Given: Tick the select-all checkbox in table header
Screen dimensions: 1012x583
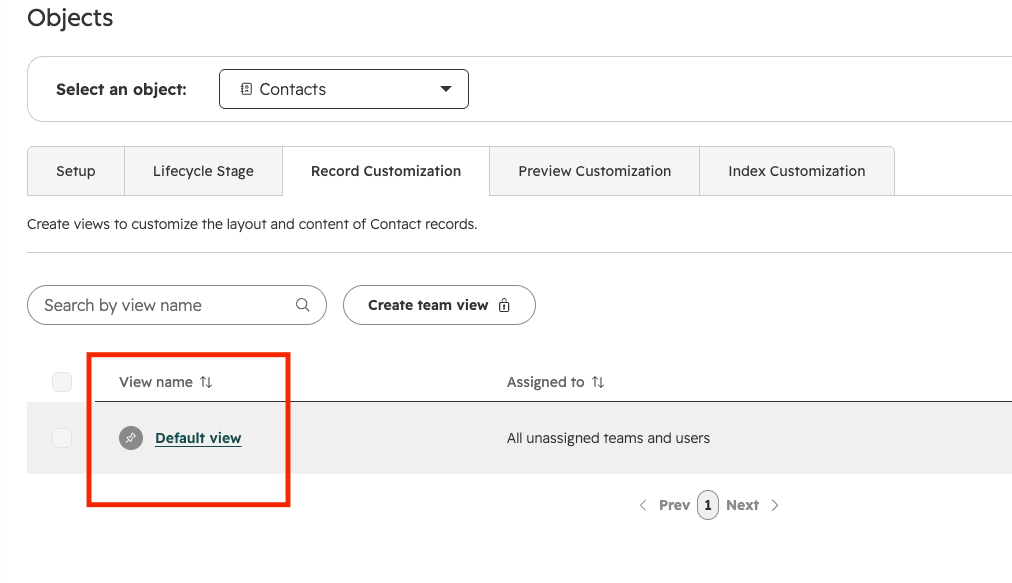Looking at the screenshot, I should point(62,382).
